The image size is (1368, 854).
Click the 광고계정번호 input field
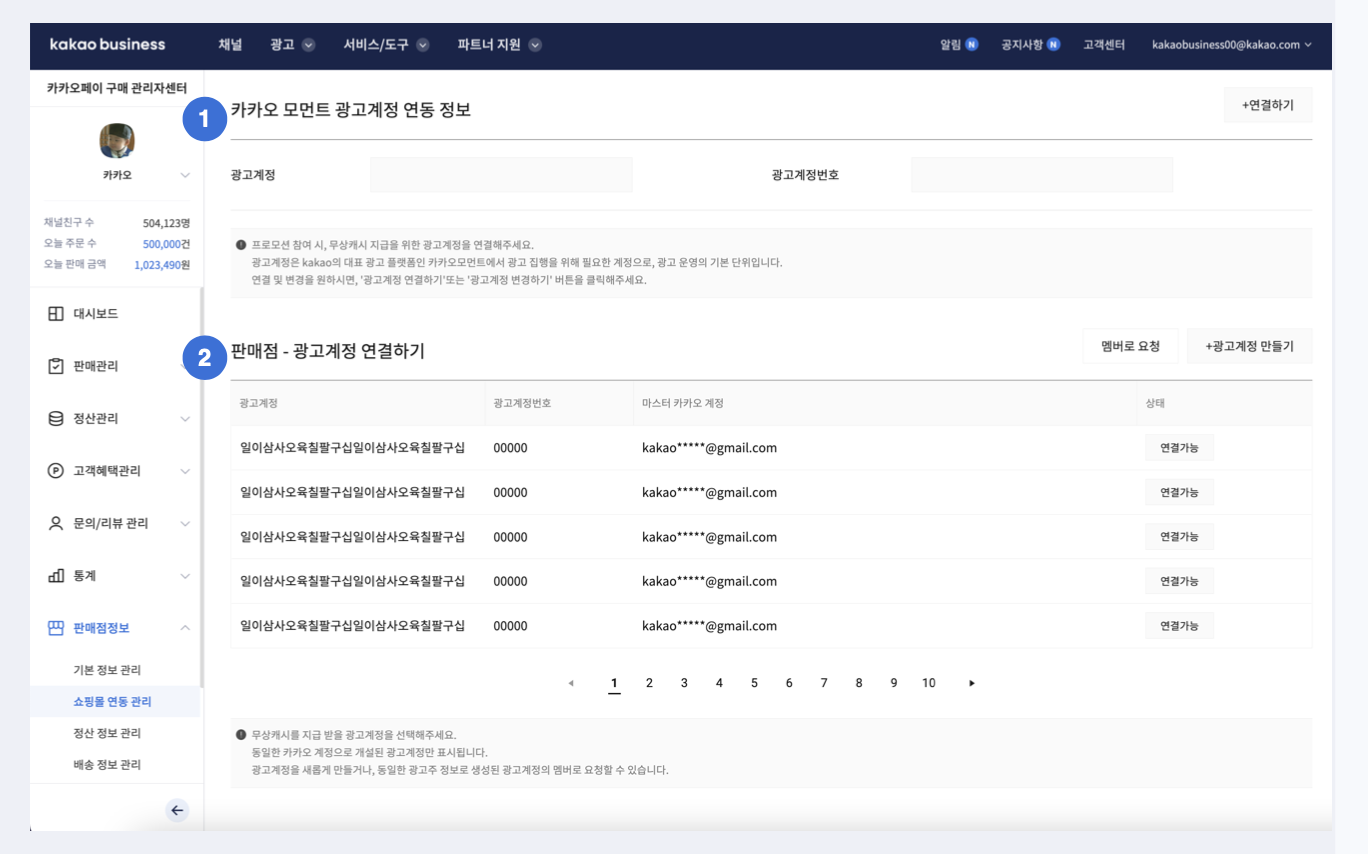[1042, 175]
